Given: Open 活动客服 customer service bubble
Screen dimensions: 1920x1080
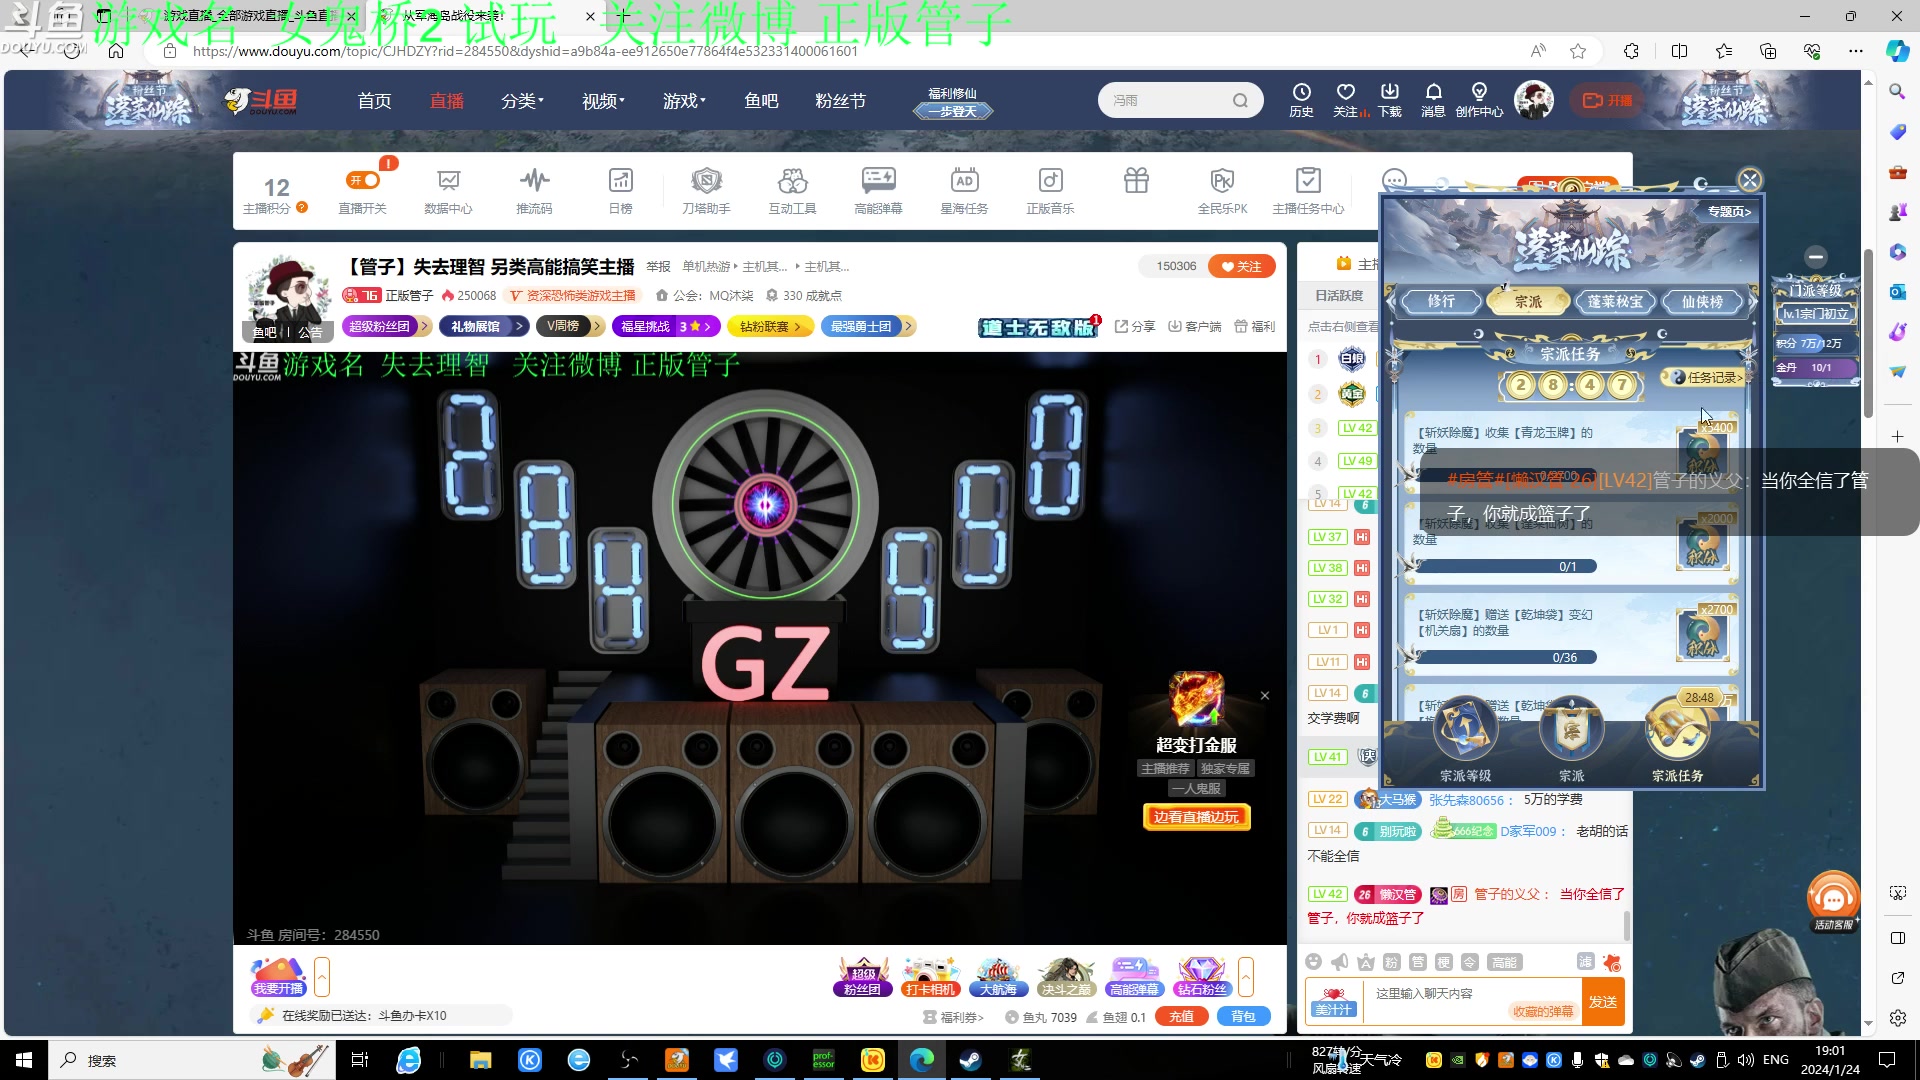Looking at the screenshot, I should pos(1833,902).
